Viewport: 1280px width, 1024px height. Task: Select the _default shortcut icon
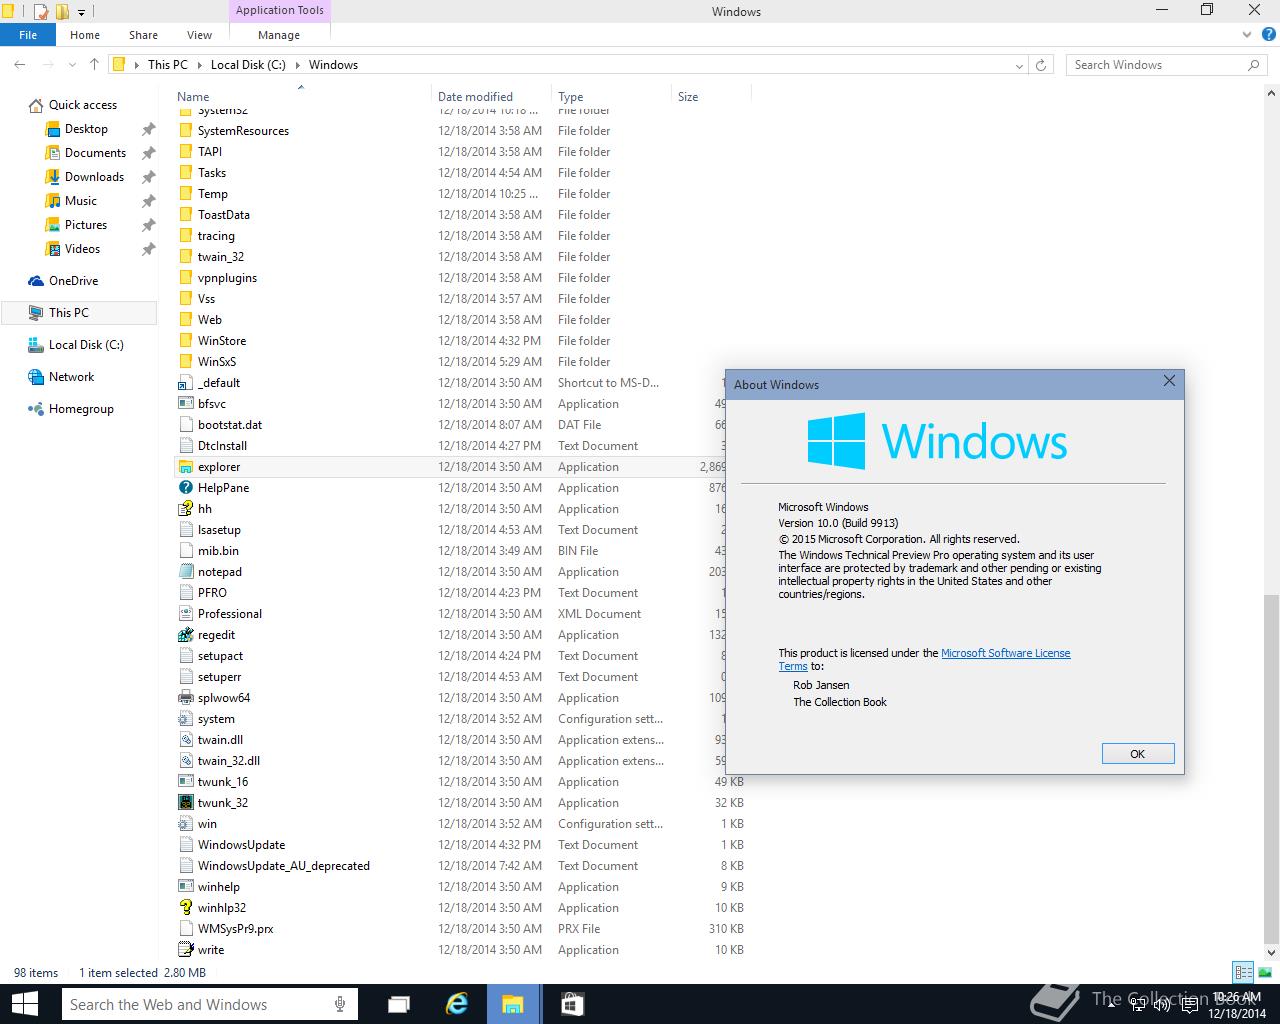point(185,383)
